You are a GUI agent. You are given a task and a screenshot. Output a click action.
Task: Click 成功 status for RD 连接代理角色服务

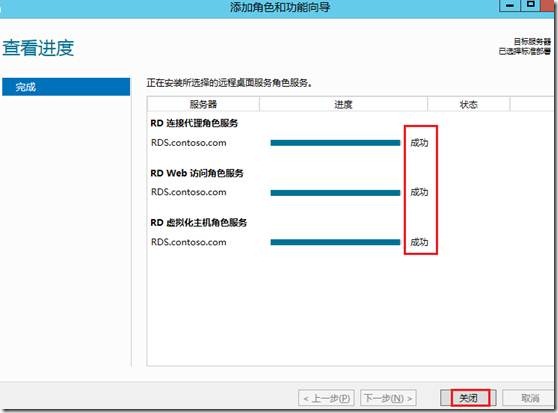419,143
